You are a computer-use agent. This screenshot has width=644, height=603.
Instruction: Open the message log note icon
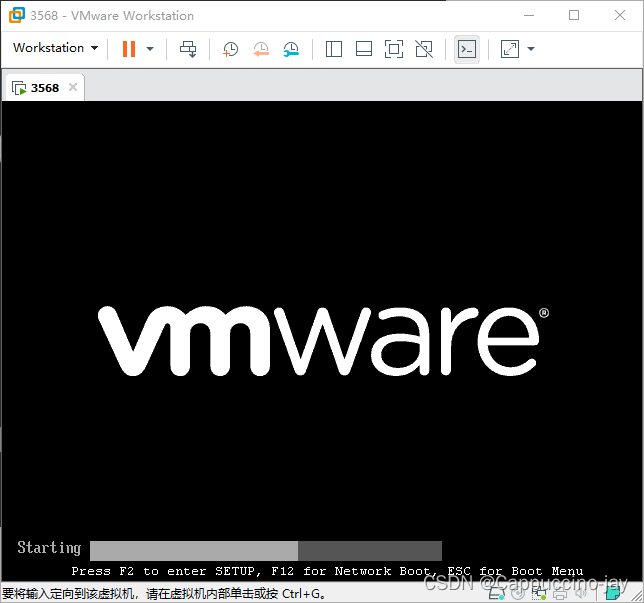point(613,593)
